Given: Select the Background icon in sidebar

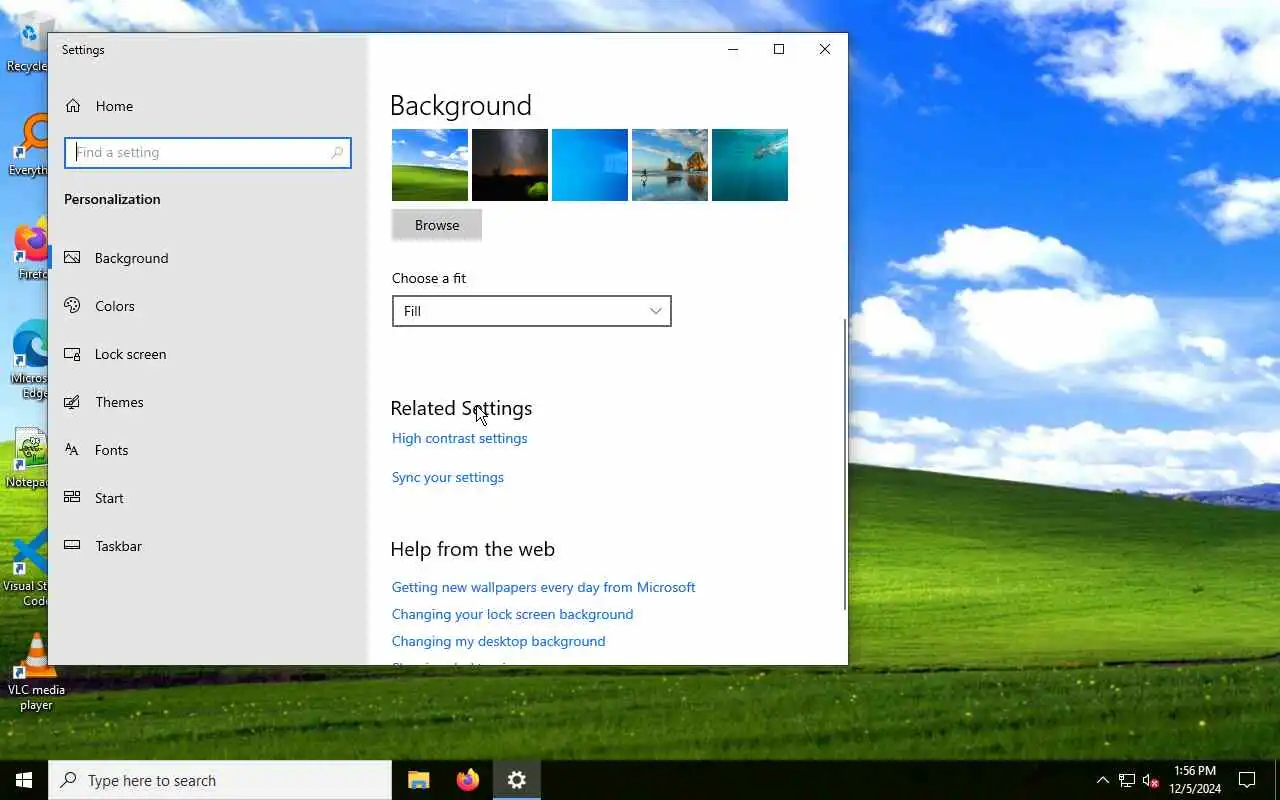Looking at the screenshot, I should (72, 258).
